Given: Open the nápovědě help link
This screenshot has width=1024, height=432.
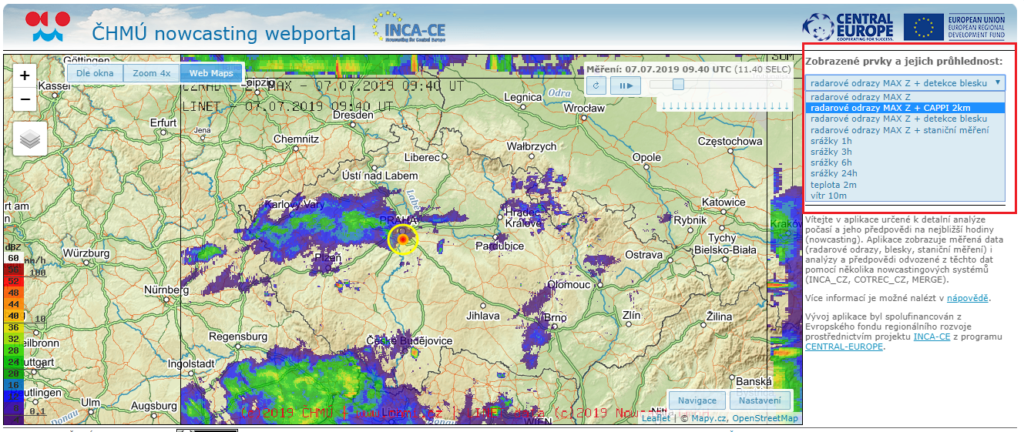Looking at the screenshot, I should [x=968, y=298].
